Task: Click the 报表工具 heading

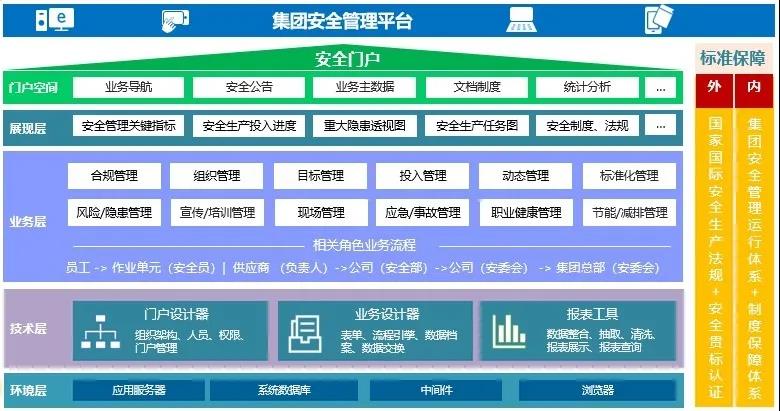Action: pyautogui.click(x=592, y=314)
